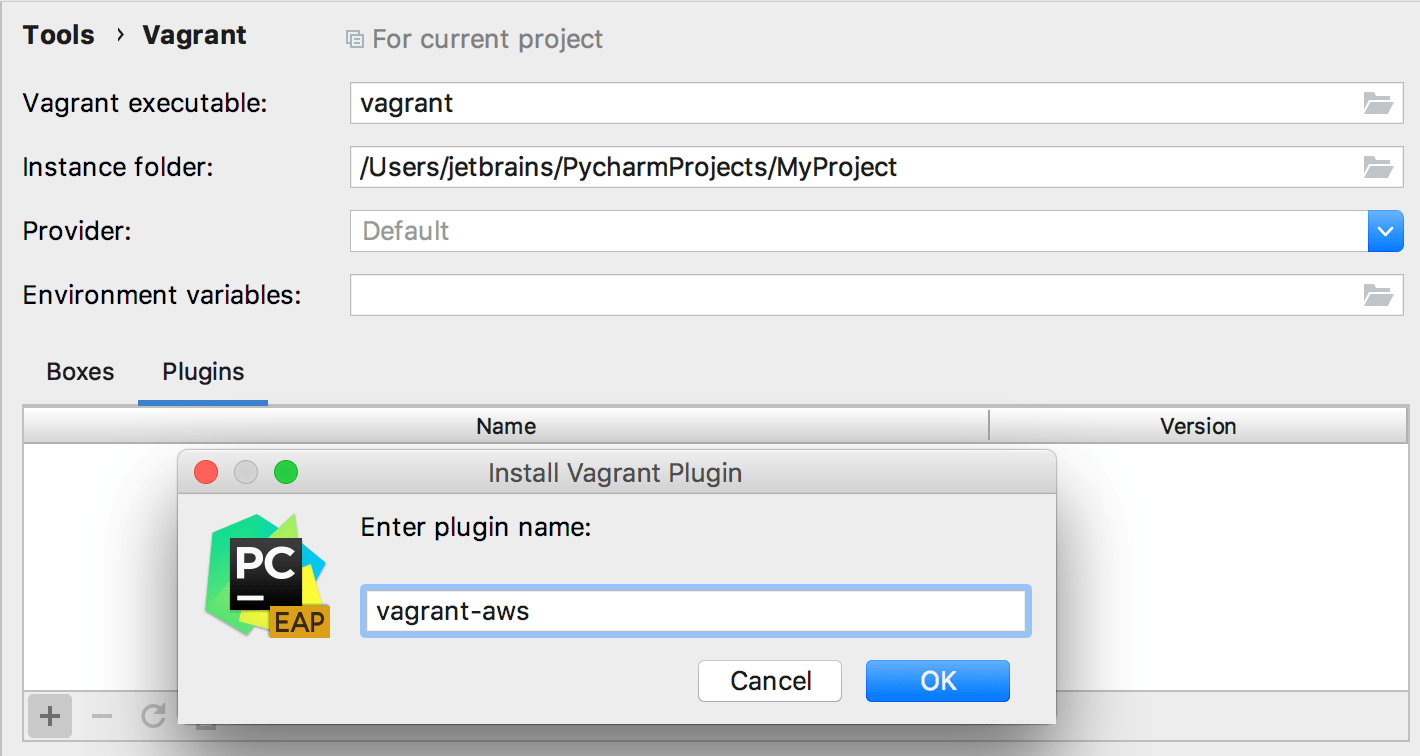Click the copy icon beside For current project

354,38
